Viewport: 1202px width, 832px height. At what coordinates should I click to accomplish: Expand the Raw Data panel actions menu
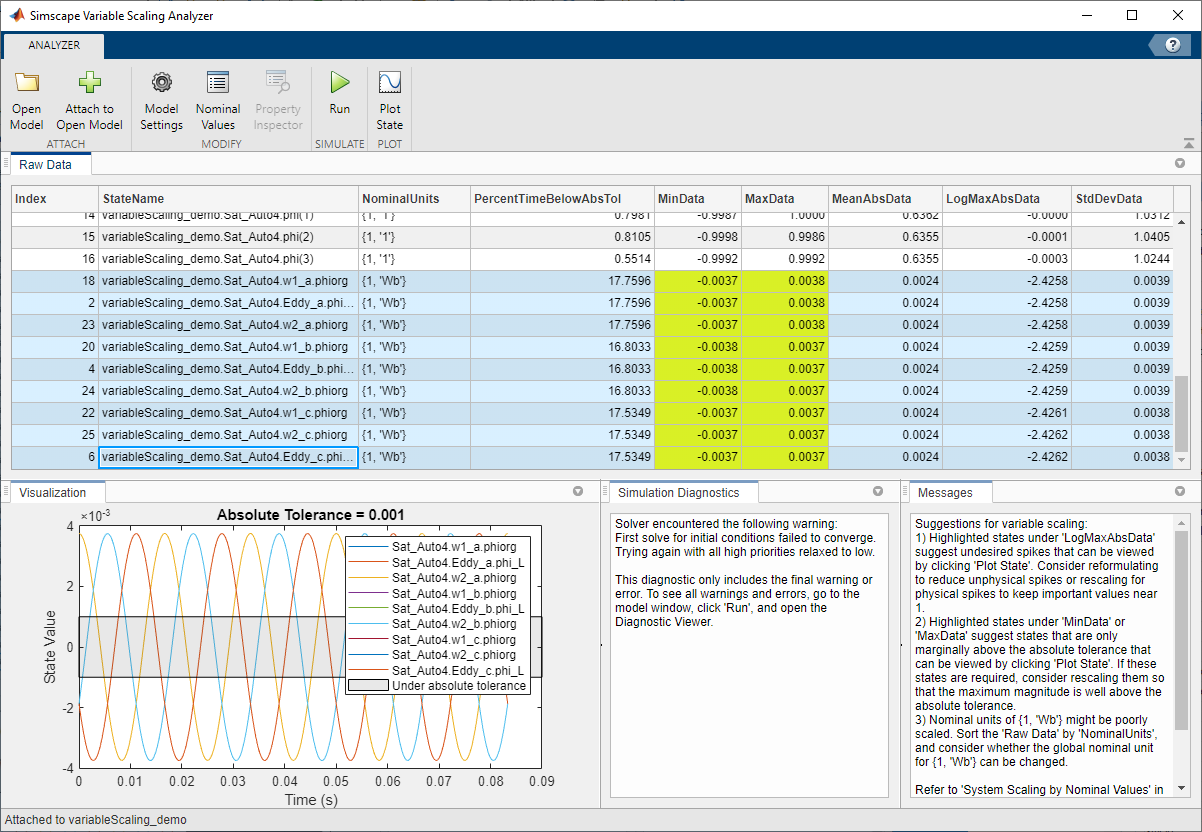[1179, 163]
